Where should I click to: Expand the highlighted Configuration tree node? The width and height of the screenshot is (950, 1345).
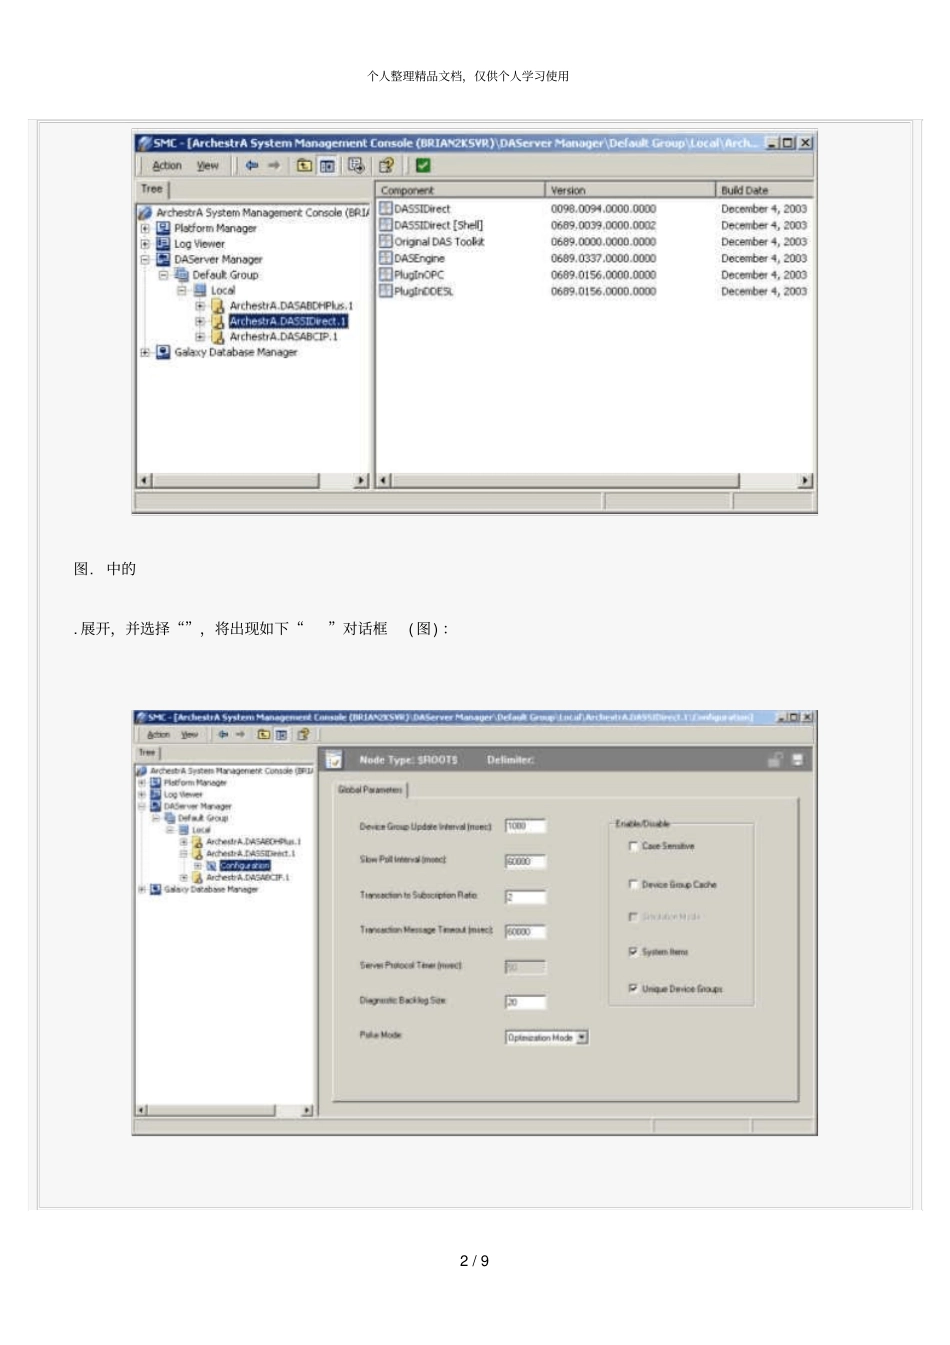pyautogui.click(x=197, y=865)
